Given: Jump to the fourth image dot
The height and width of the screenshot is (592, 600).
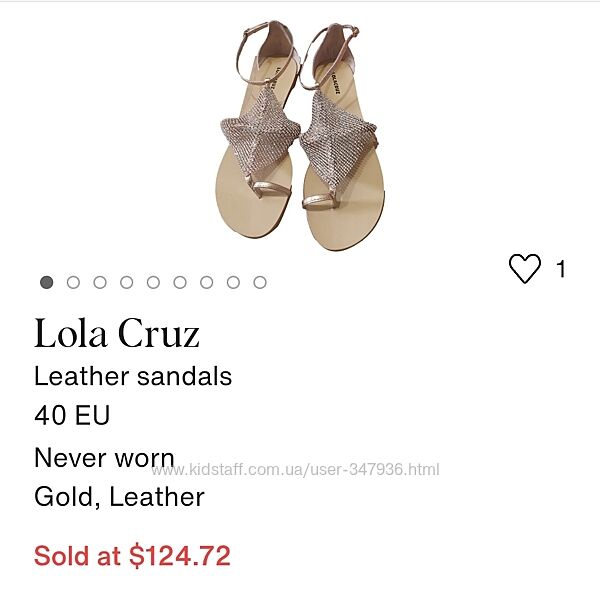Looking at the screenshot, I should tap(126, 282).
